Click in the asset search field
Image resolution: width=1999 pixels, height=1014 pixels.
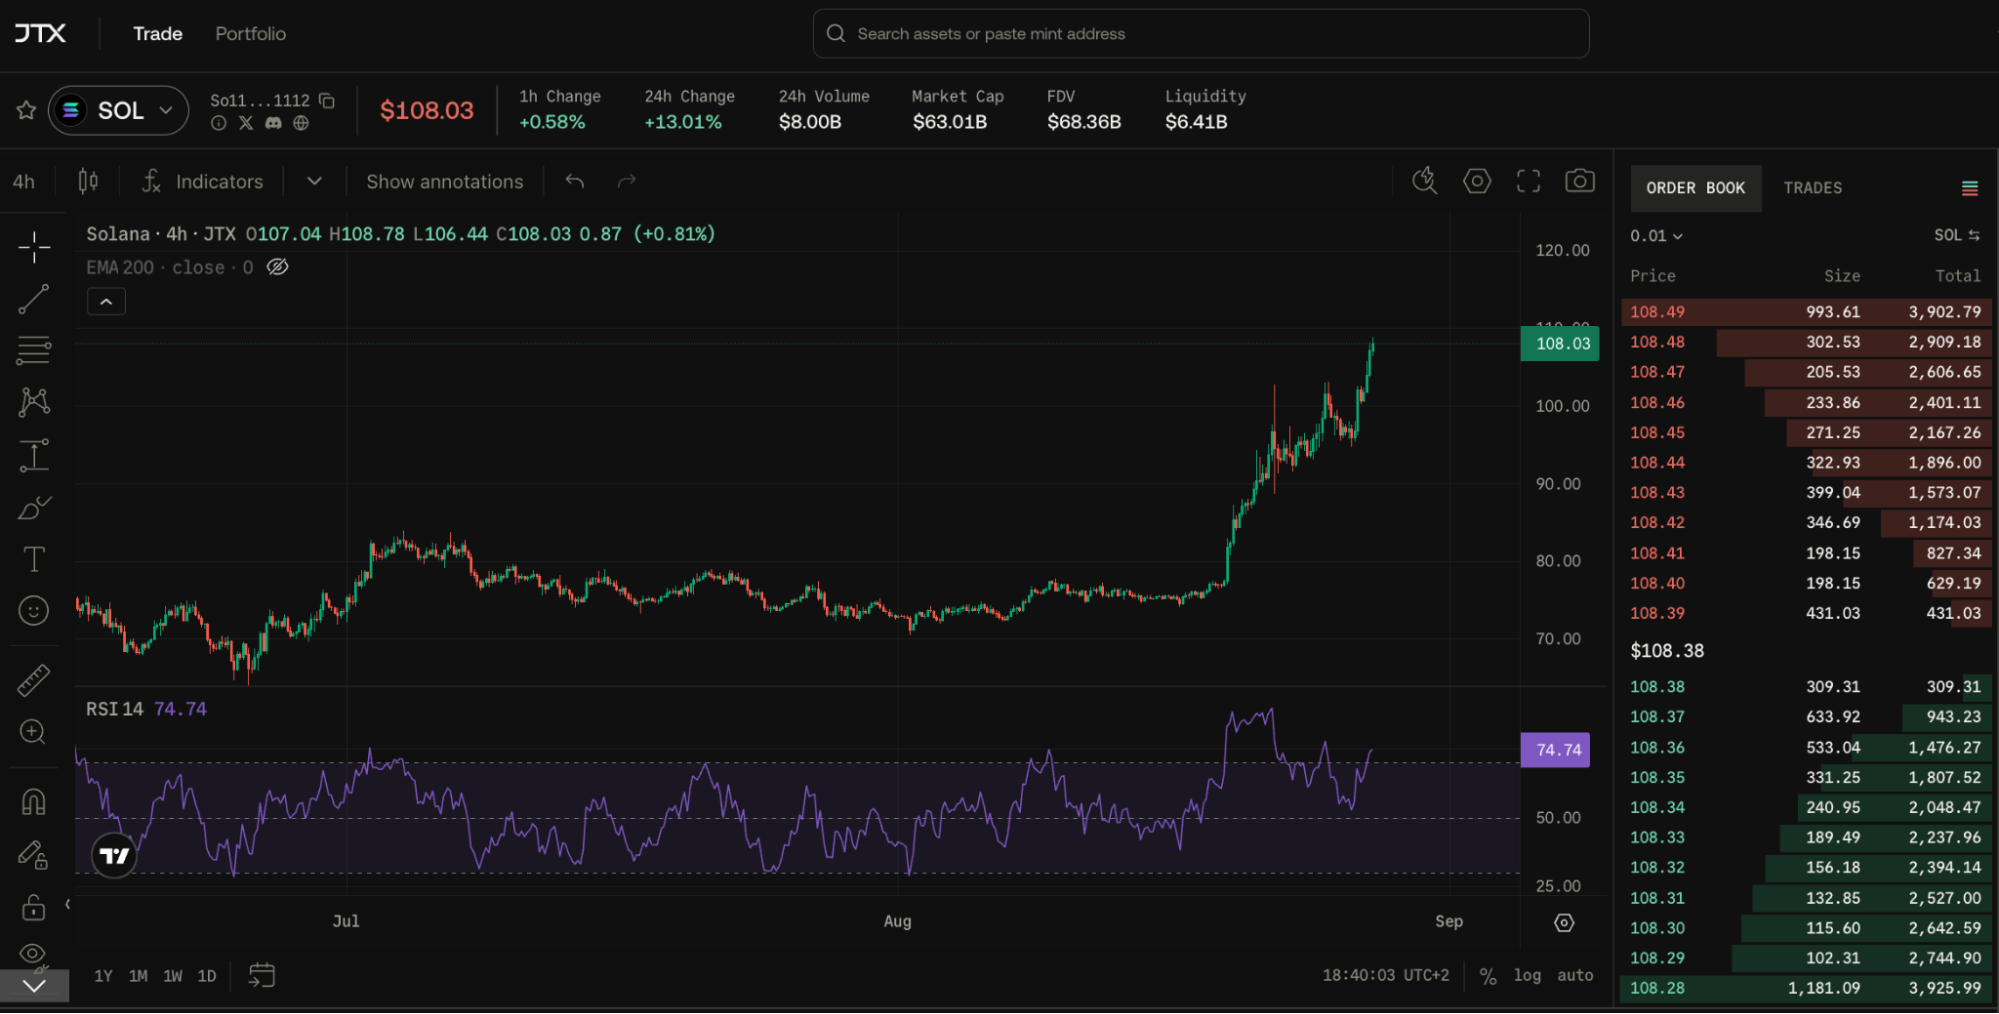(1201, 34)
